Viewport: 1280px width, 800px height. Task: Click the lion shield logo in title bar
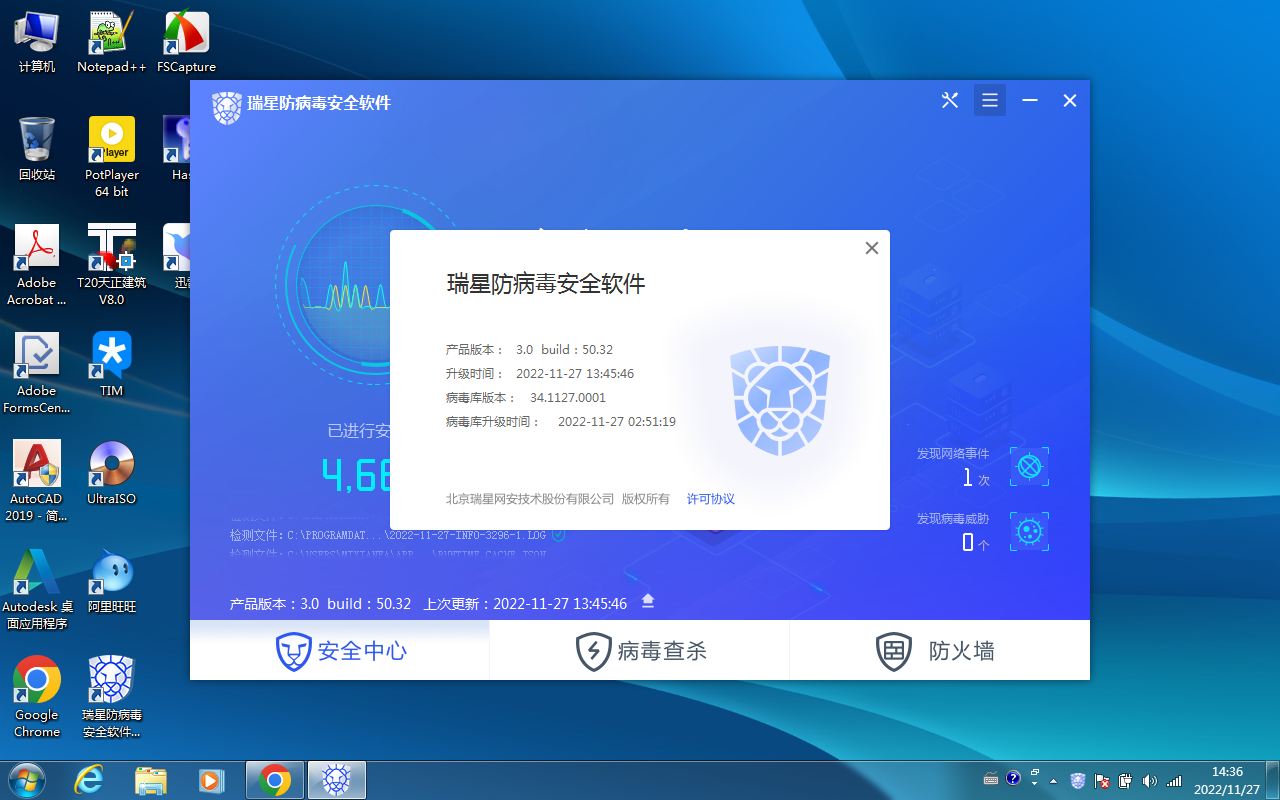pos(228,107)
